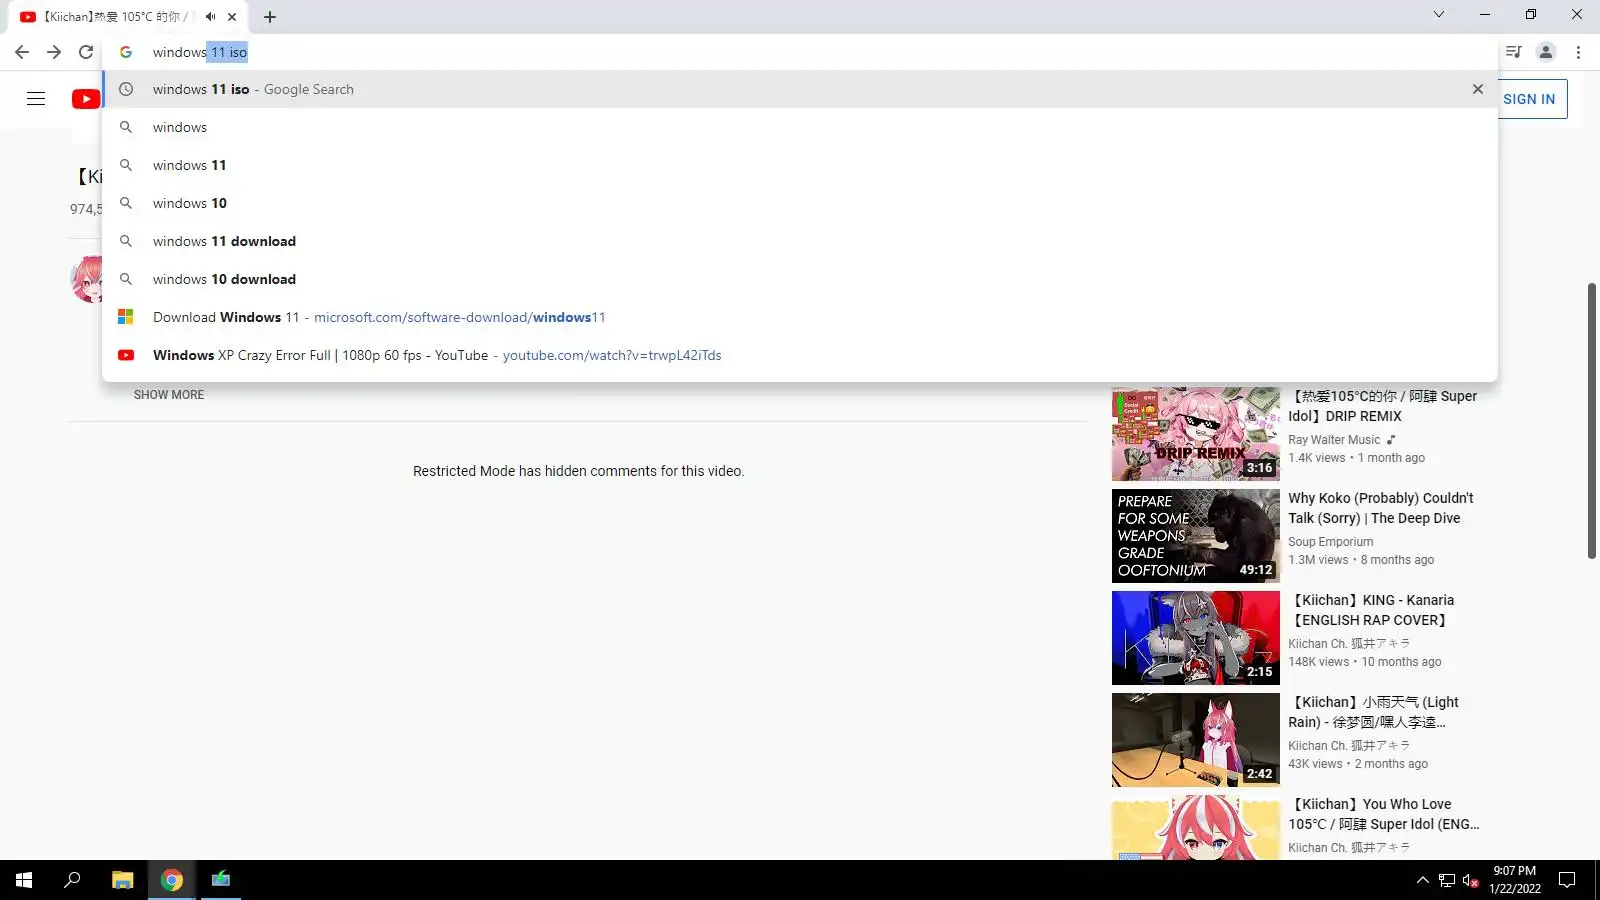Click inside the address bar text
The width and height of the screenshot is (1600, 900).
(x=200, y=52)
